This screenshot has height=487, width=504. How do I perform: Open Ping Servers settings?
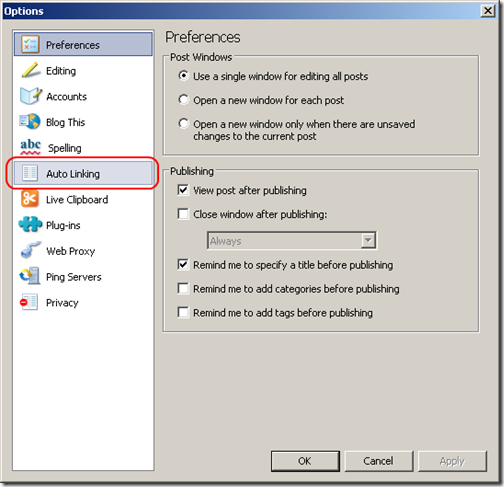pos(74,277)
